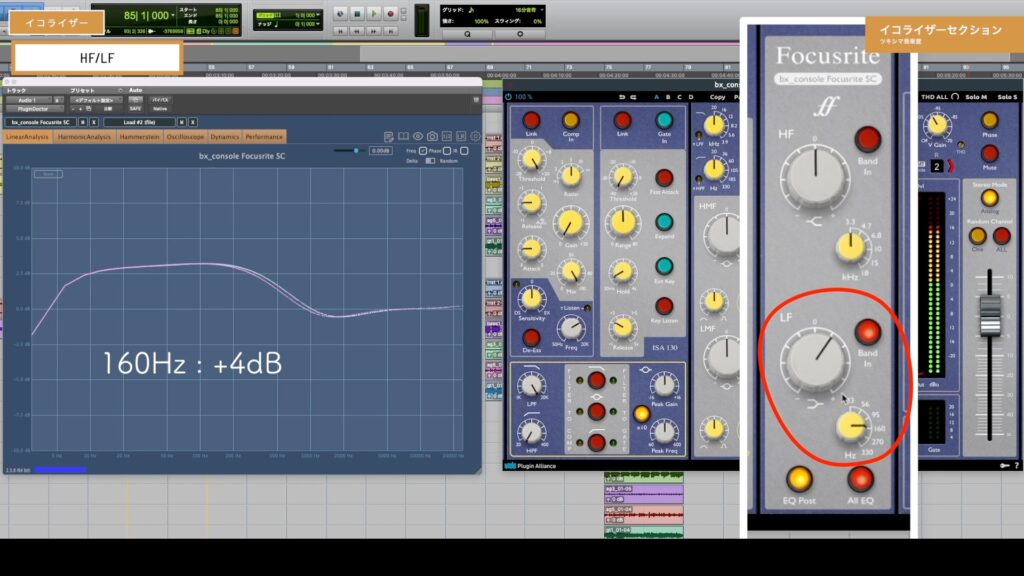This screenshot has height=576, width=1024.
Task: Open the bx_console Focusrite SC plugin slot
Action: (x=40, y=122)
